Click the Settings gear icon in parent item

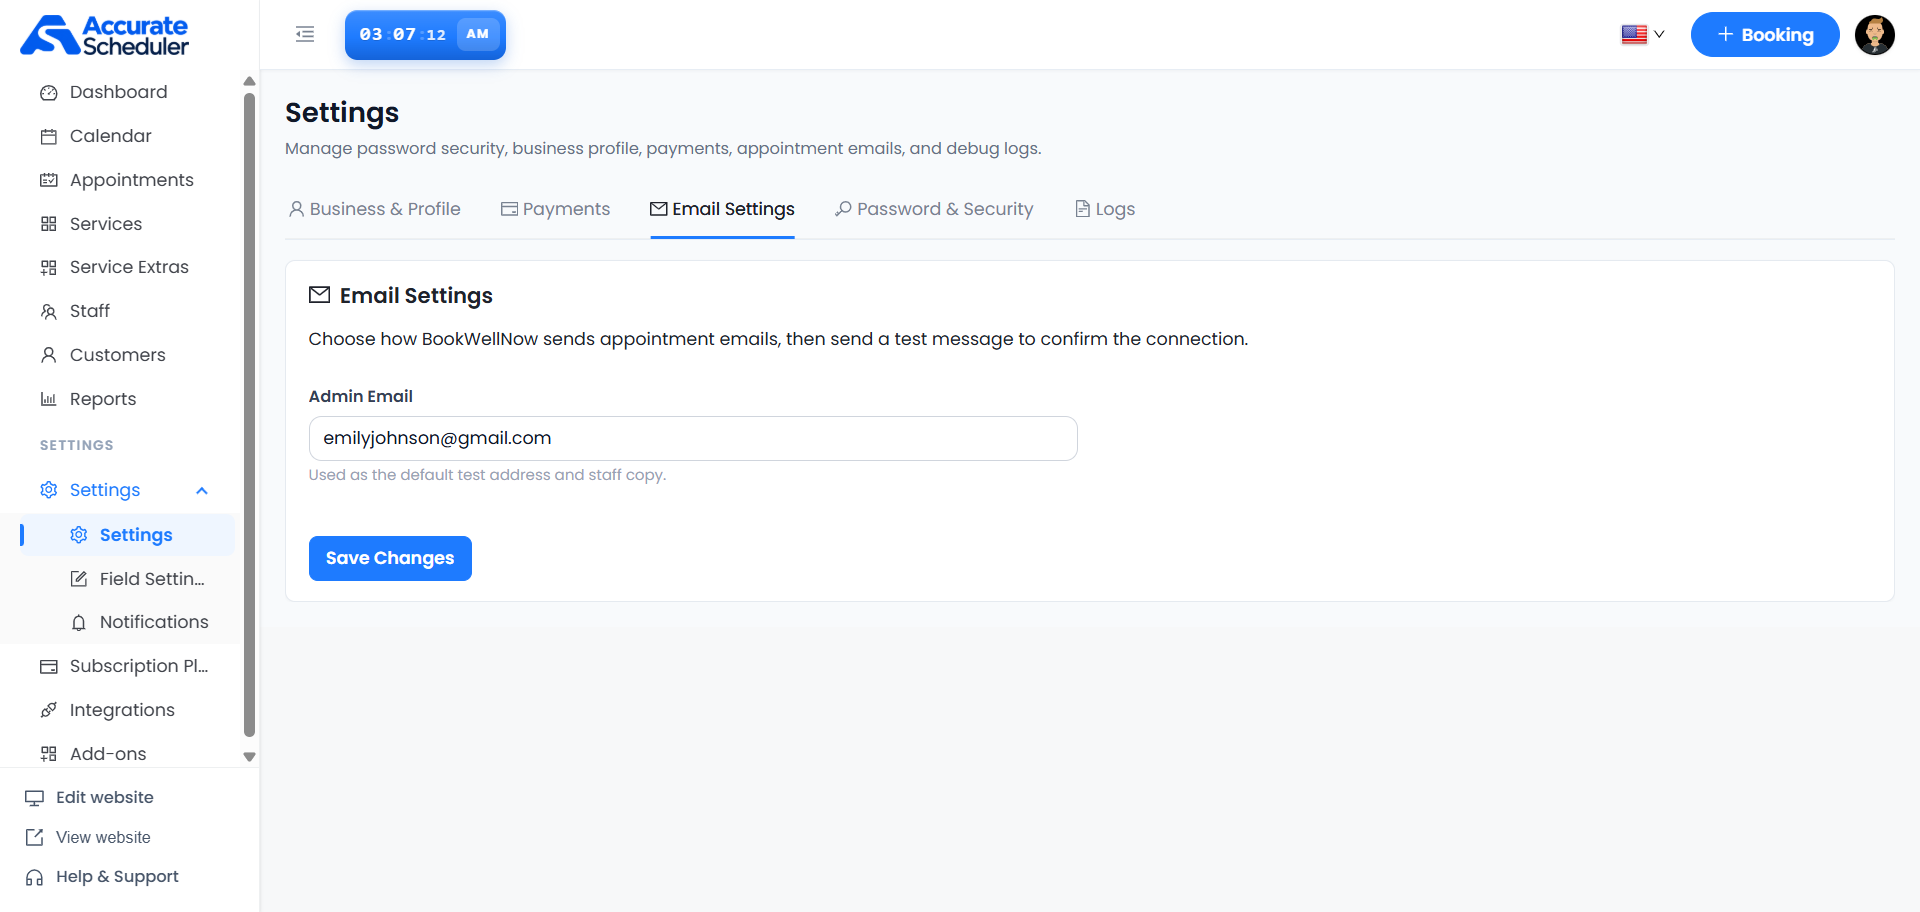pos(48,490)
